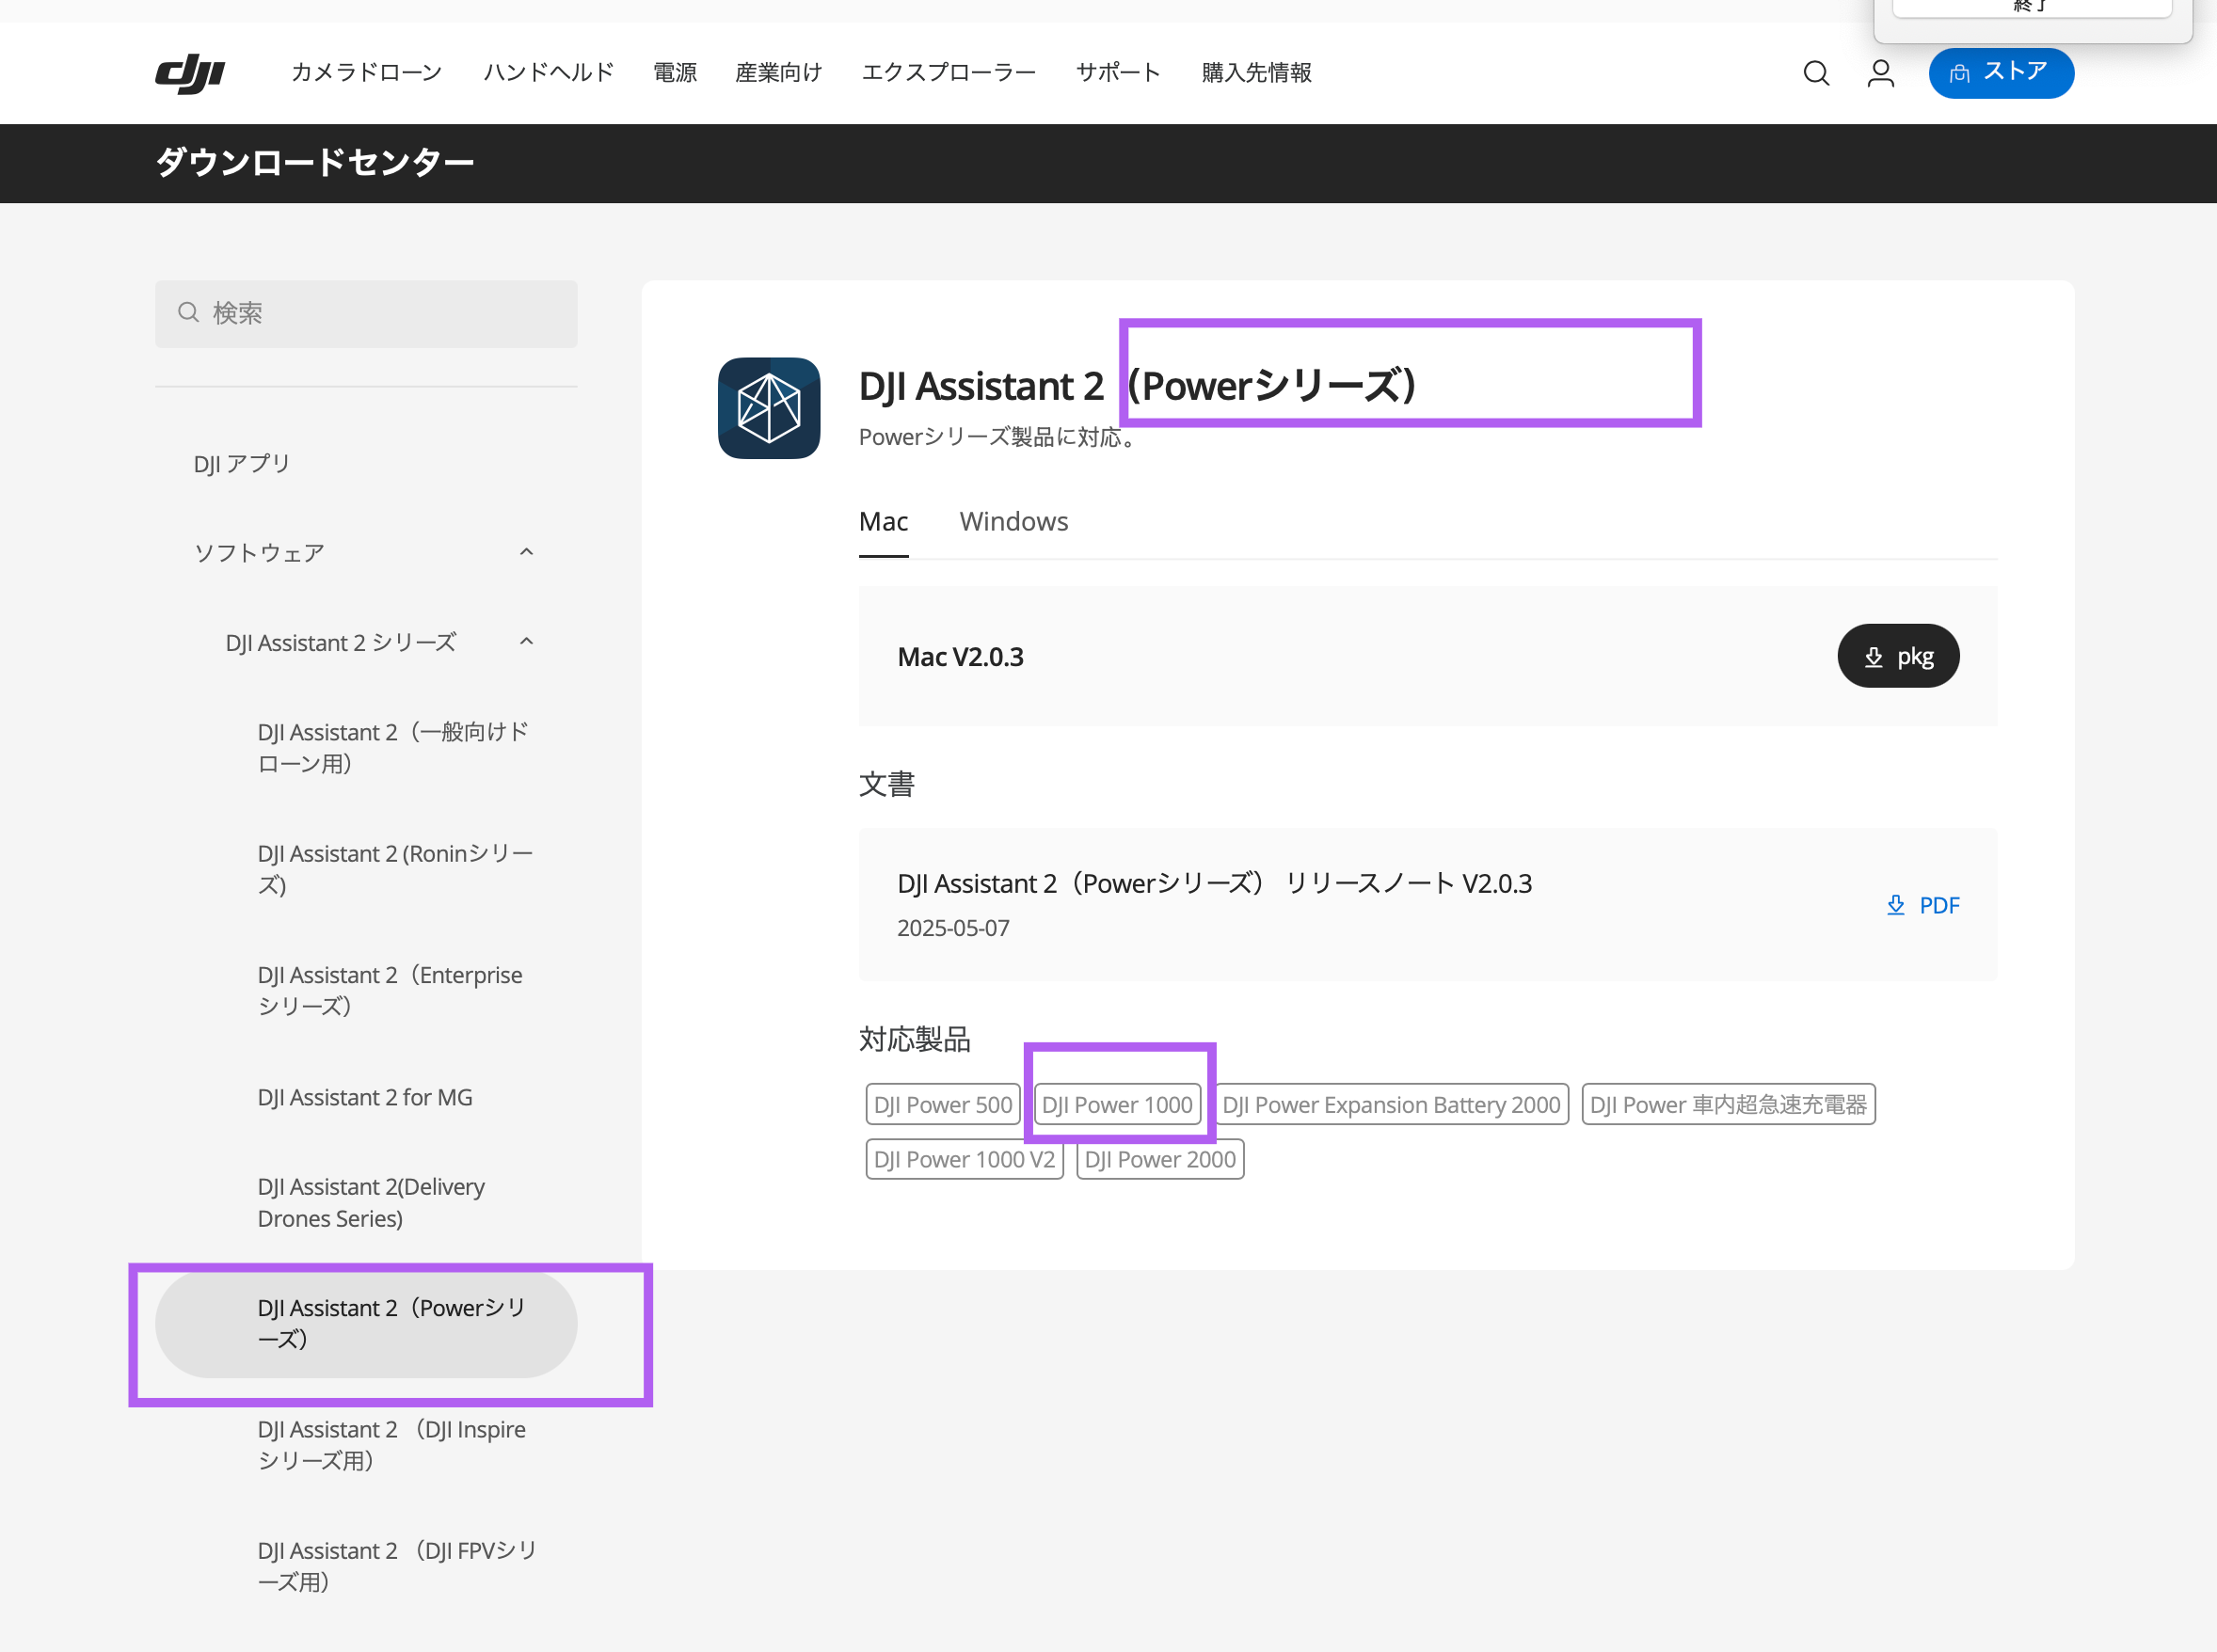Open the エクスプローラー menu

point(949,73)
